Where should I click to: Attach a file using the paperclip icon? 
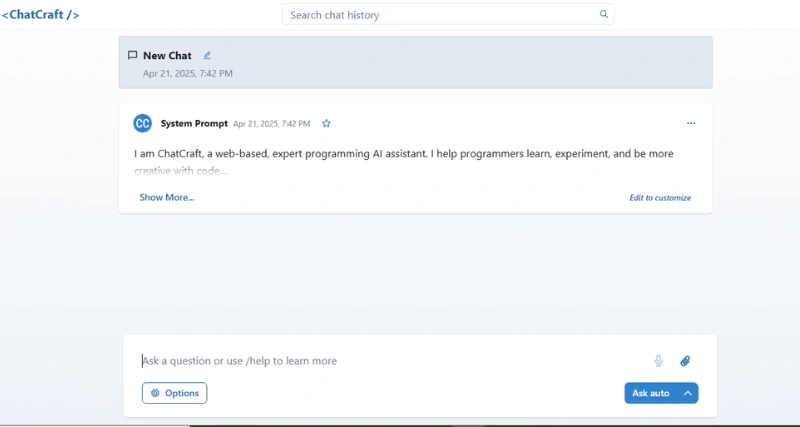[685, 361]
